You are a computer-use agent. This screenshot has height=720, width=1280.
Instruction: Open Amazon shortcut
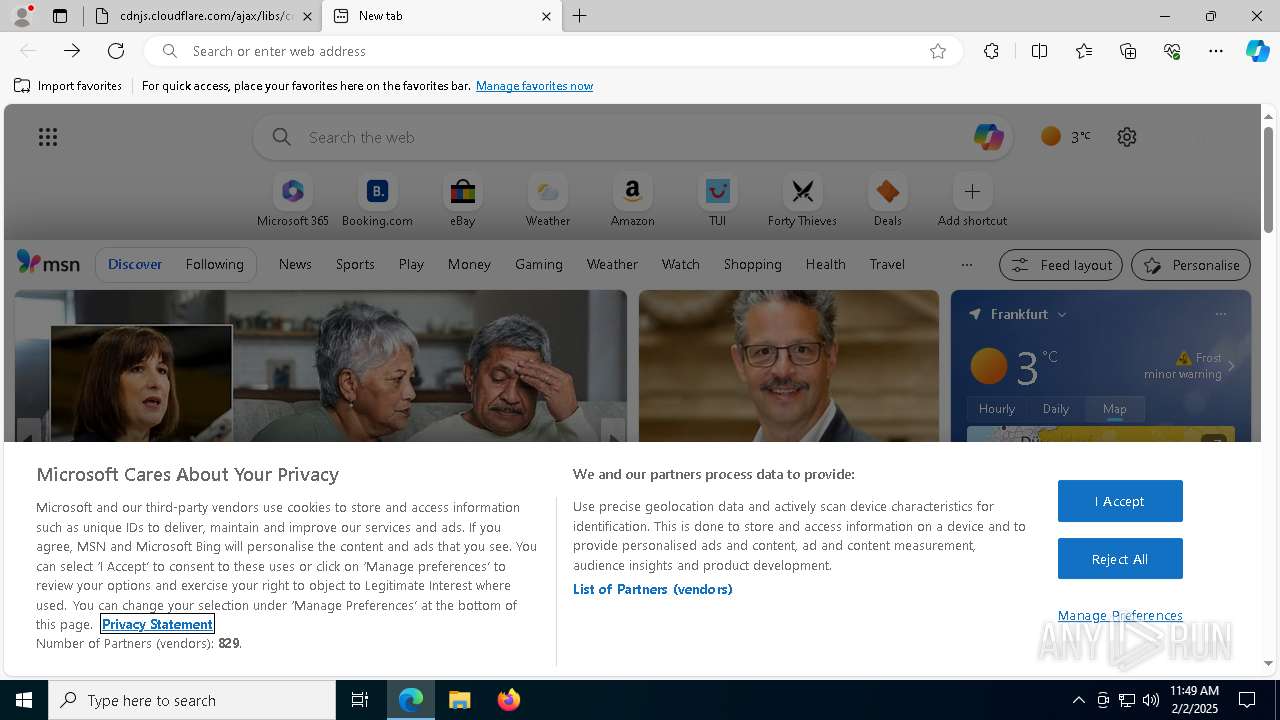[632, 201]
